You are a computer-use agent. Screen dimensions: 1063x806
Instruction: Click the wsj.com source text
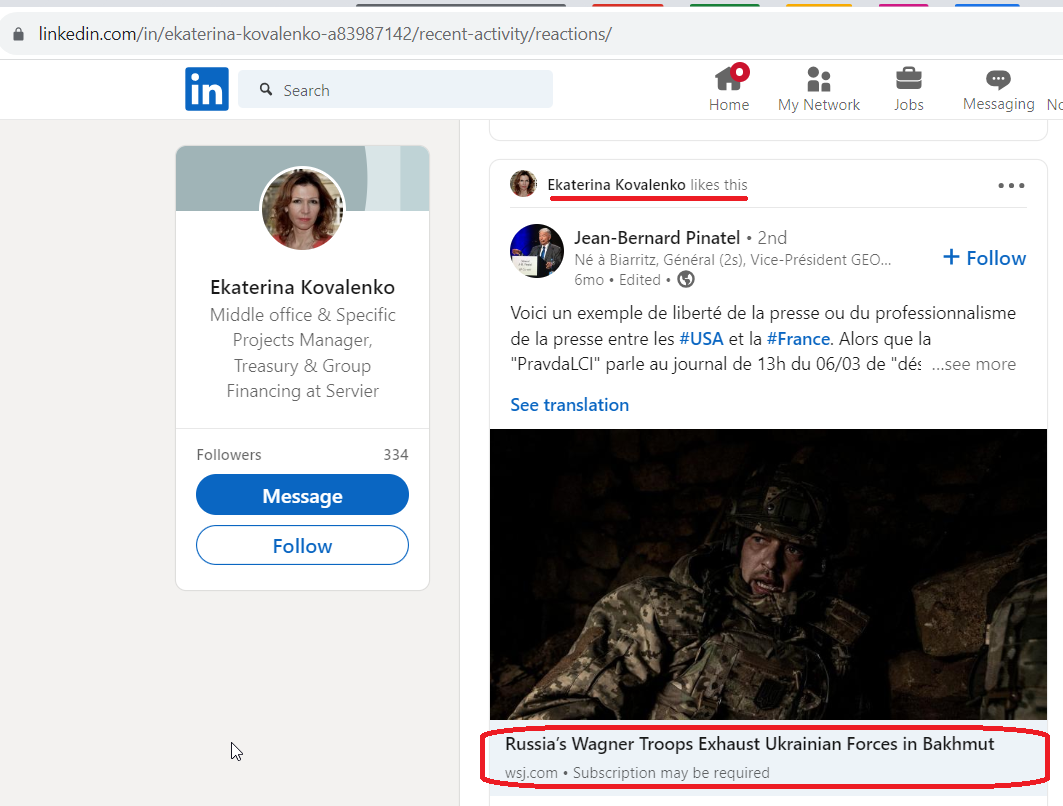[x=532, y=773]
